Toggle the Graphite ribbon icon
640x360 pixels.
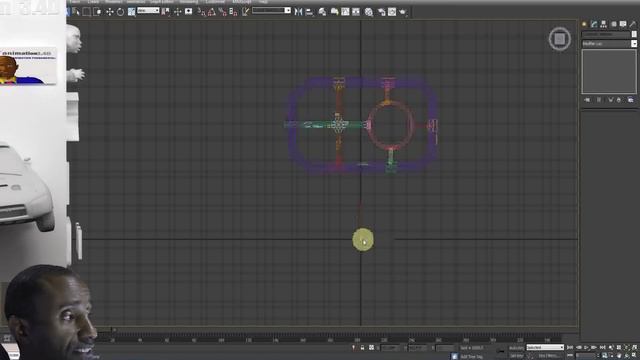[x=334, y=12]
